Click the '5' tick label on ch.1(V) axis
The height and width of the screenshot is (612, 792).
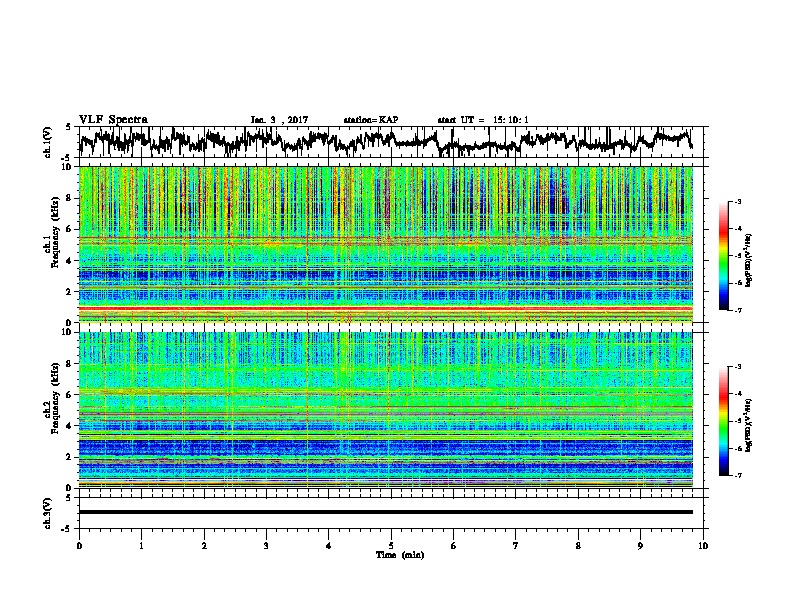point(69,127)
